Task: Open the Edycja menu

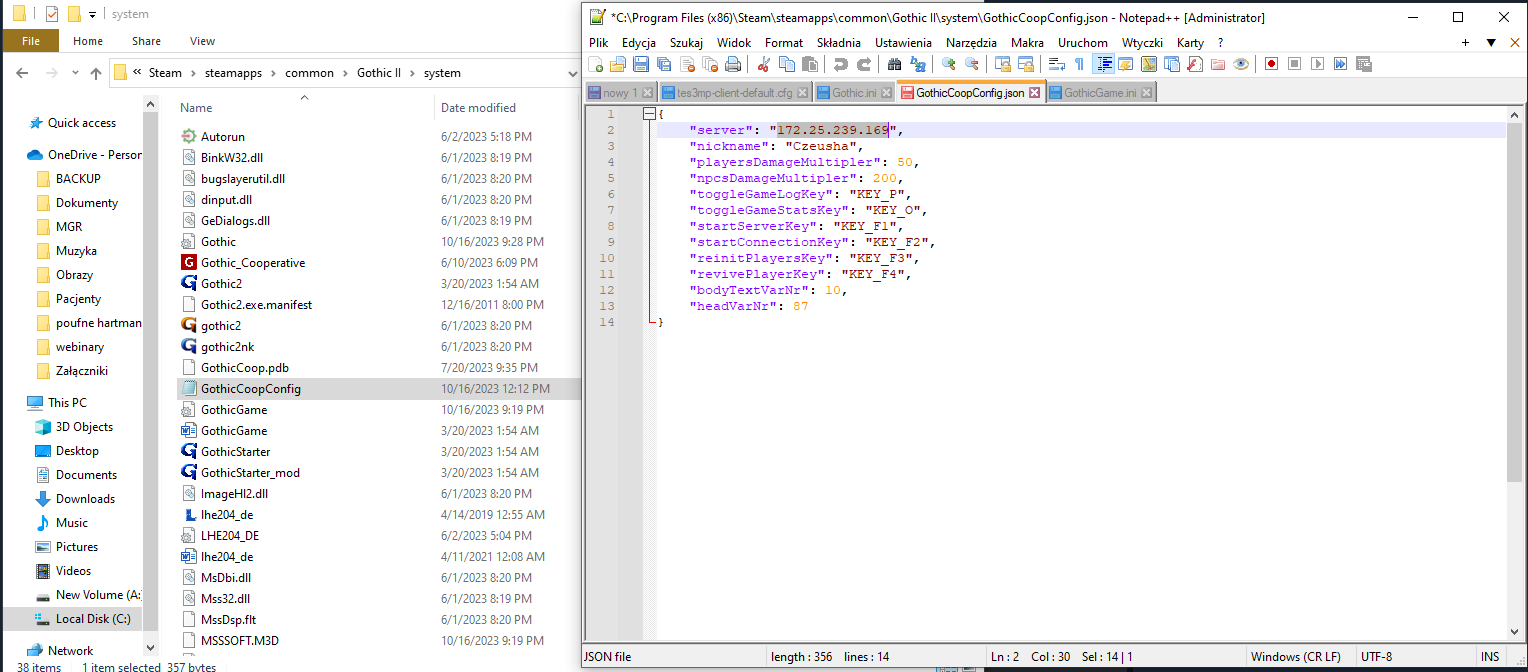Action: click(638, 43)
